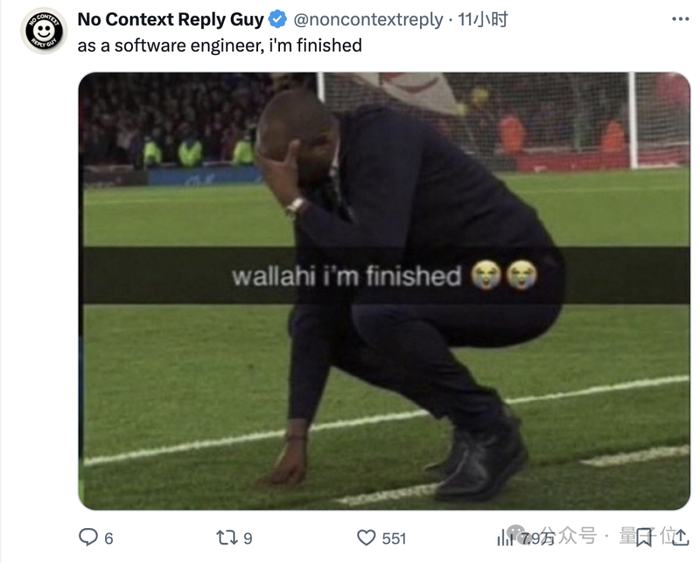
Task: Click the reply count 6
Action: point(108,538)
